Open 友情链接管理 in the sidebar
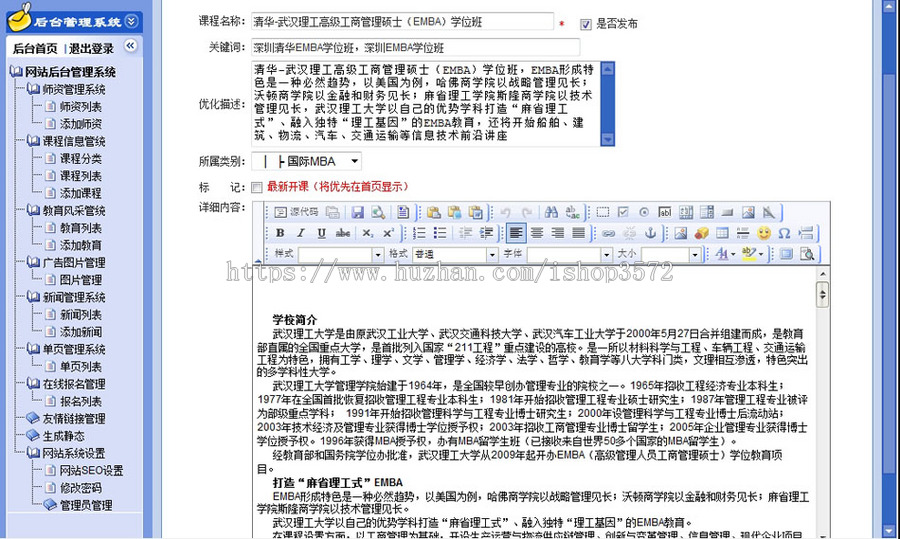This screenshot has width=900, height=539. pyautogui.click(x=74, y=418)
